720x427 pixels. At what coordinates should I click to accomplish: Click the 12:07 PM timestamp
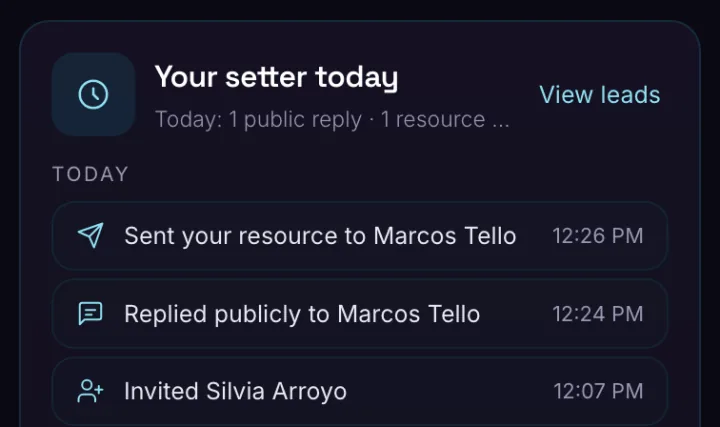click(598, 391)
